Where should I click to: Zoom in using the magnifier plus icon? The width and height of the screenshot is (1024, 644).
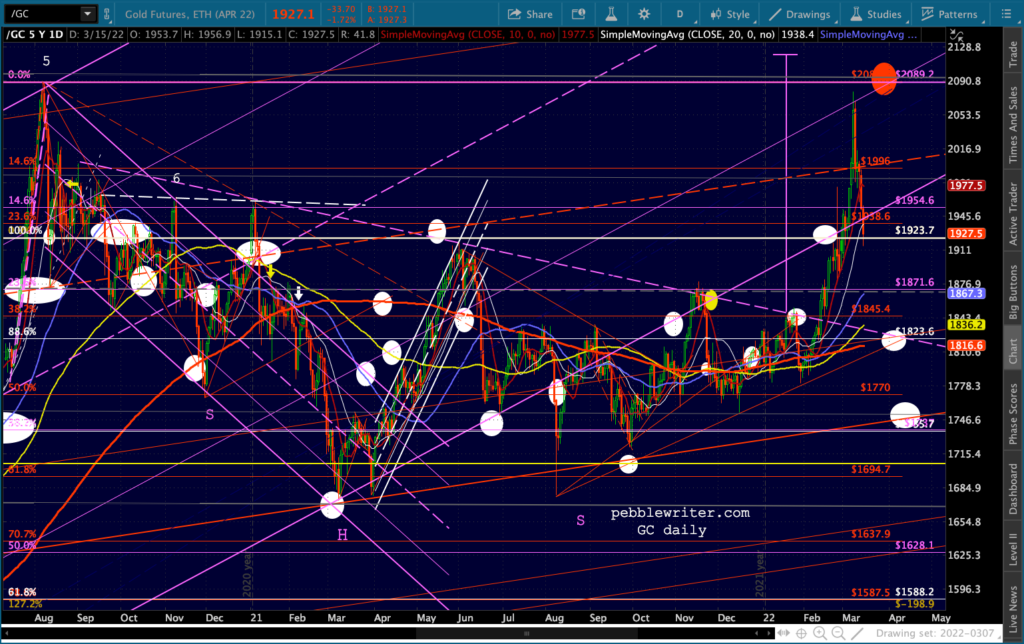(820, 633)
